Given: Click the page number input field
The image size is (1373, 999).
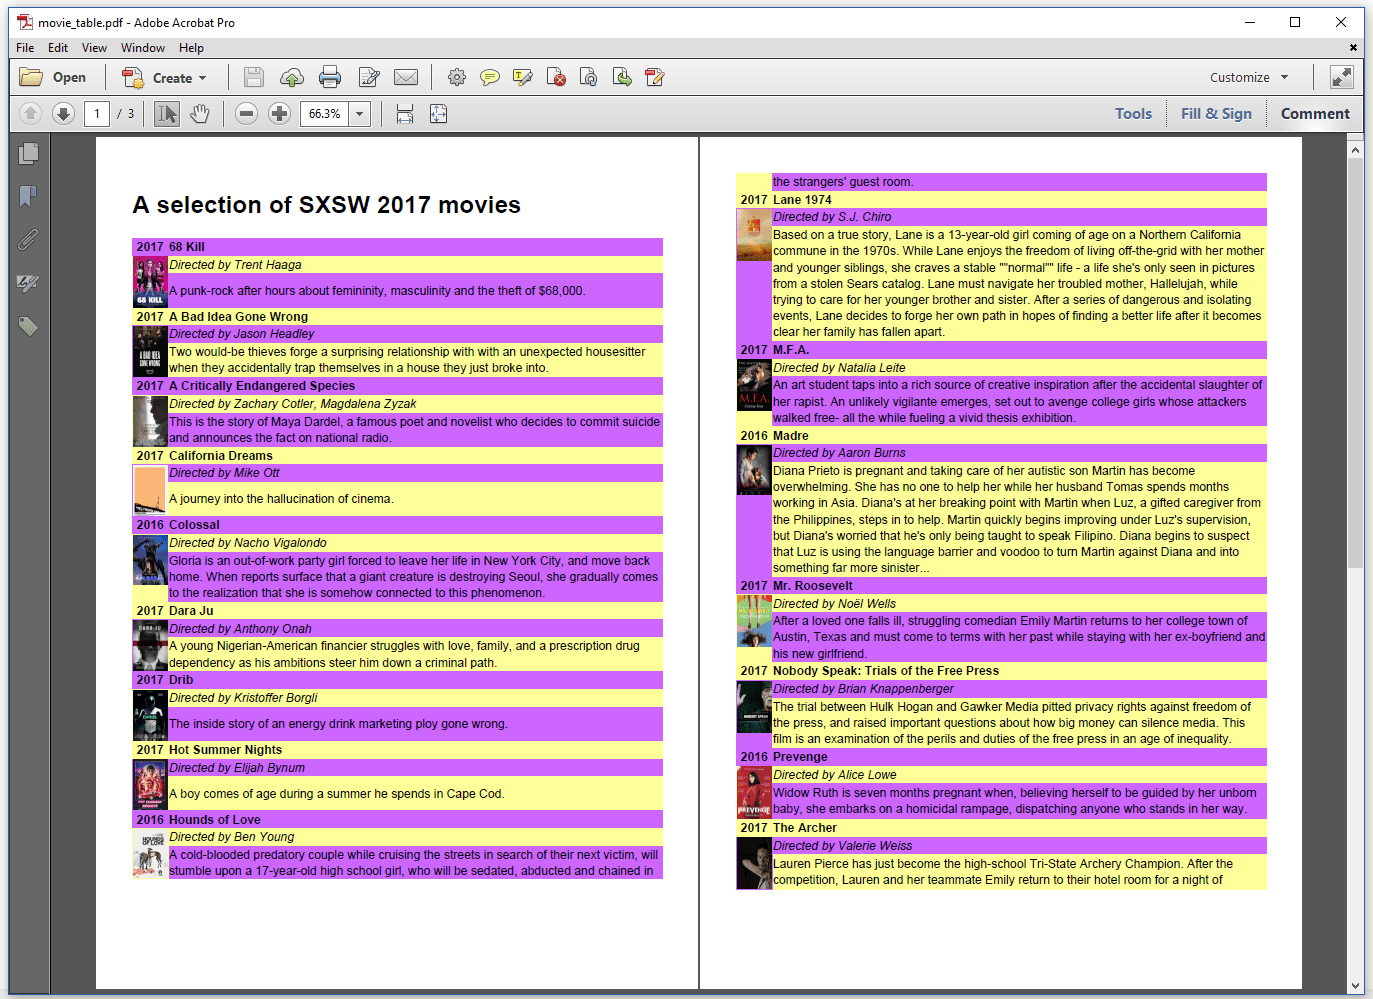Looking at the screenshot, I should click(x=96, y=113).
